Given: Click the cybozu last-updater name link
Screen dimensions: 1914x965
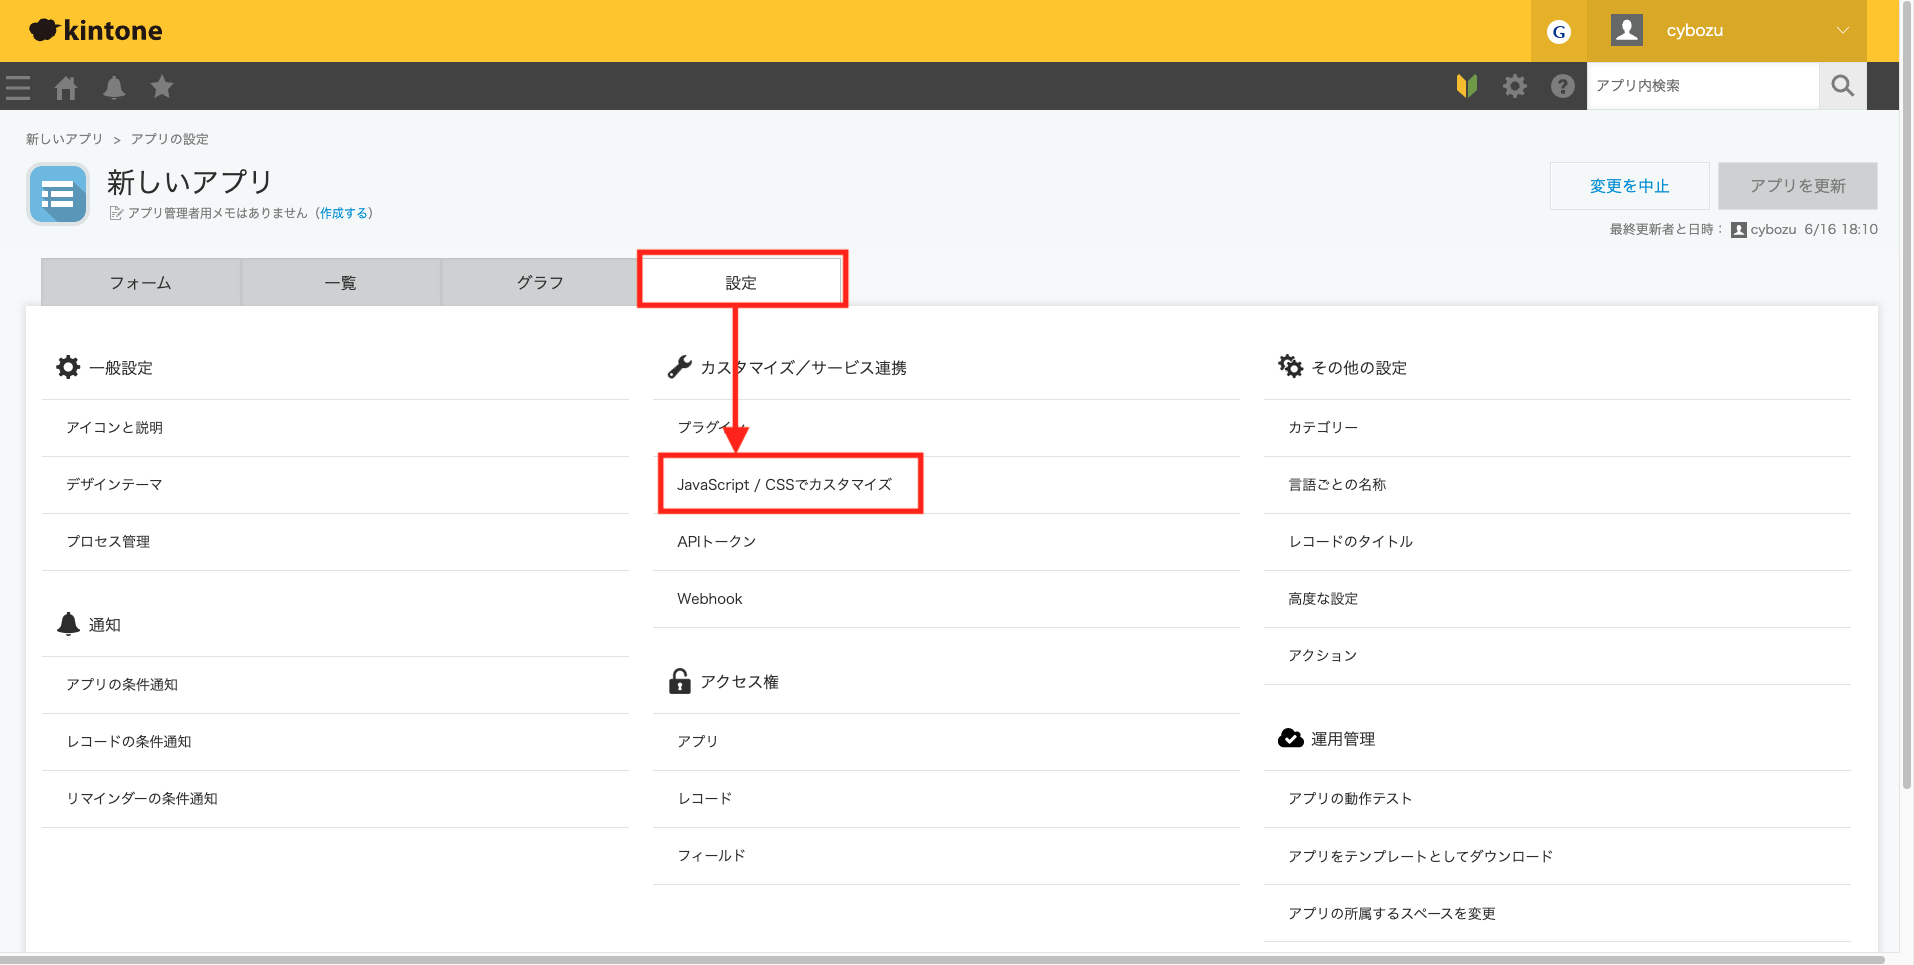Looking at the screenshot, I should (1773, 229).
